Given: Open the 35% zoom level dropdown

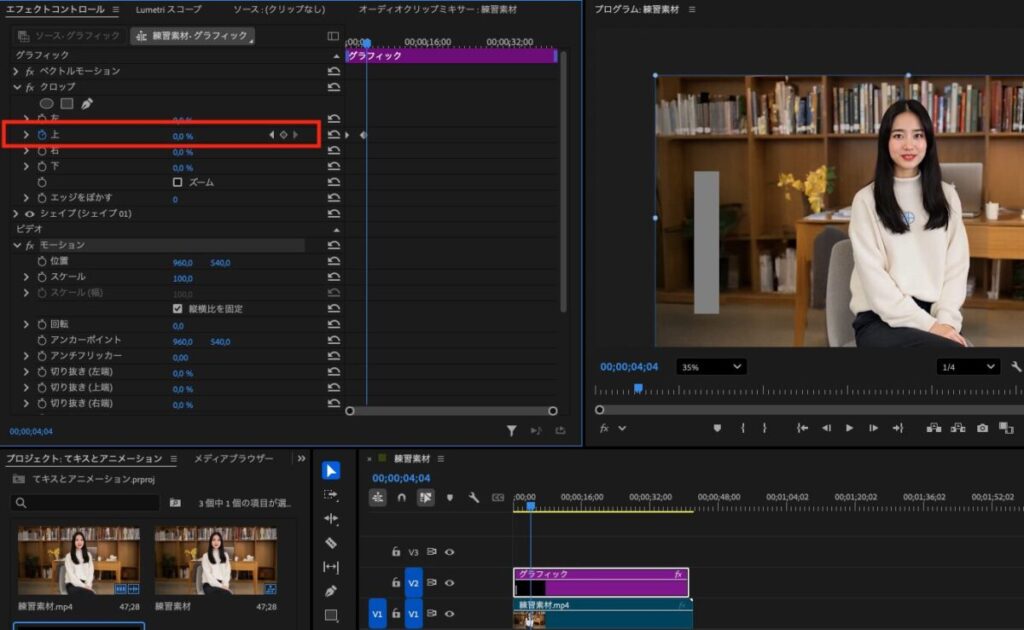Looking at the screenshot, I should [x=711, y=367].
